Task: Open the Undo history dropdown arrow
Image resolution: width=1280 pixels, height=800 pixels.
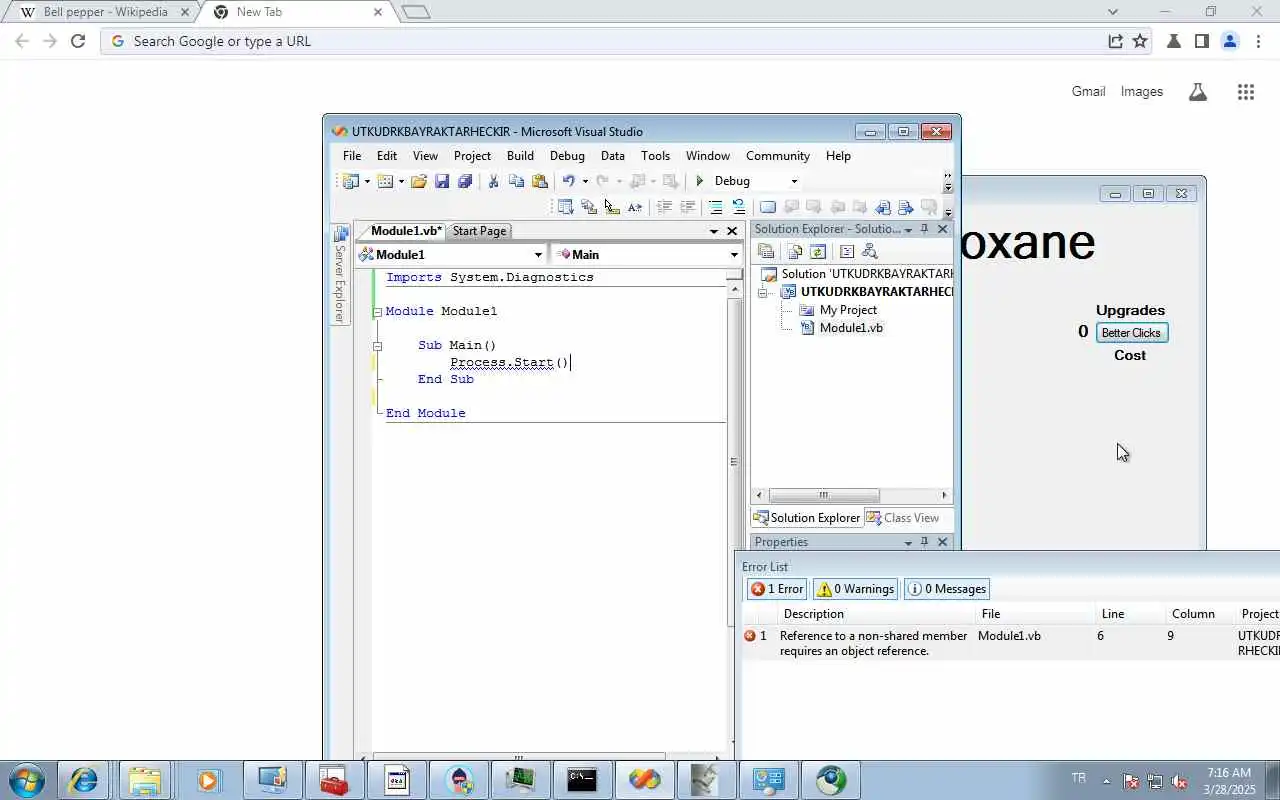Action: [x=585, y=181]
